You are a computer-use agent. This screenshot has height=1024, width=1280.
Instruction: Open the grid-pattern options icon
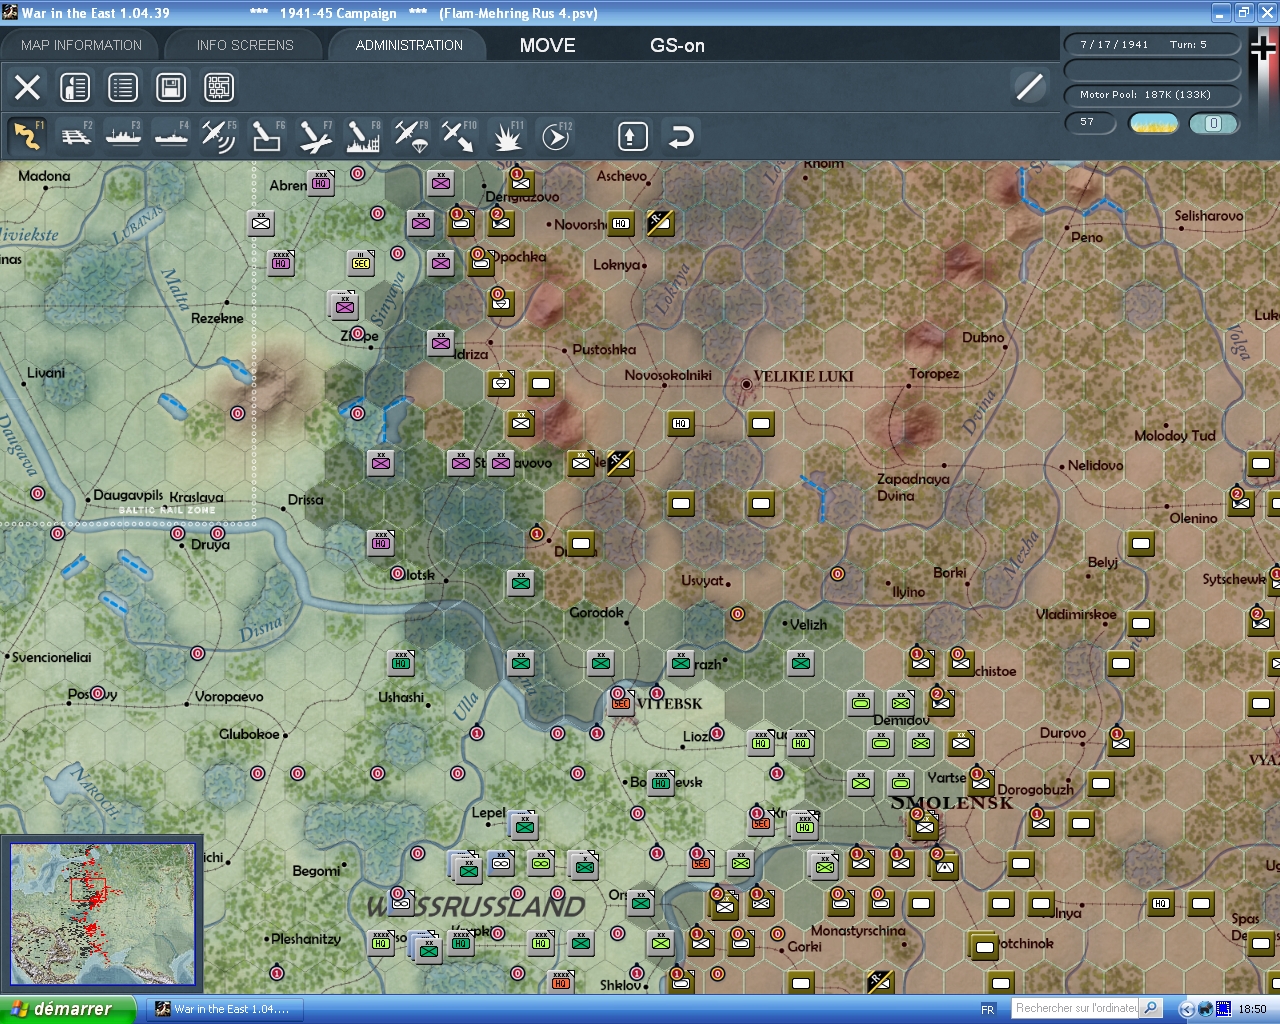(219, 87)
